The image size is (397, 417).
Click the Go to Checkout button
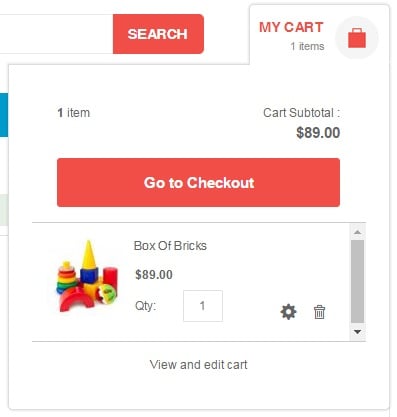[x=199, y=182]
